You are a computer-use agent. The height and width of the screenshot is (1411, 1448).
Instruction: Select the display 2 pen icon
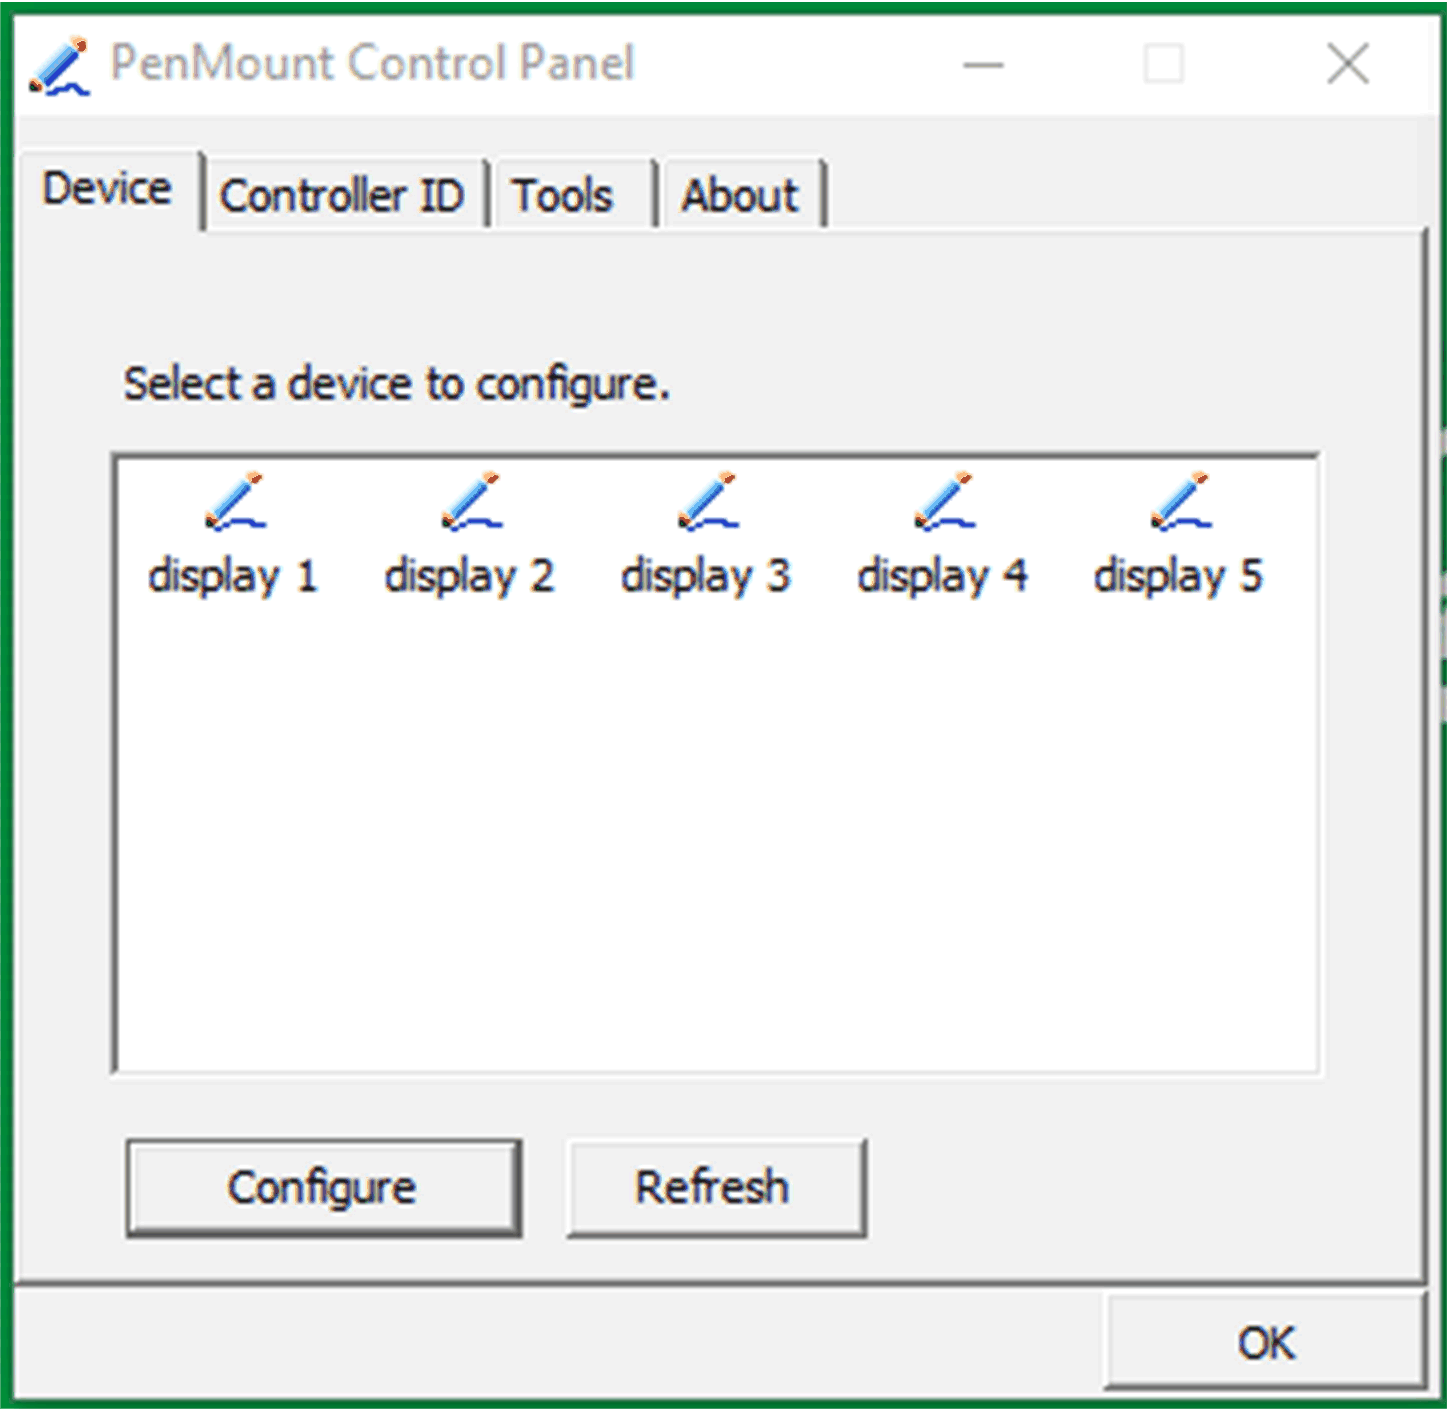coord(471,501)
